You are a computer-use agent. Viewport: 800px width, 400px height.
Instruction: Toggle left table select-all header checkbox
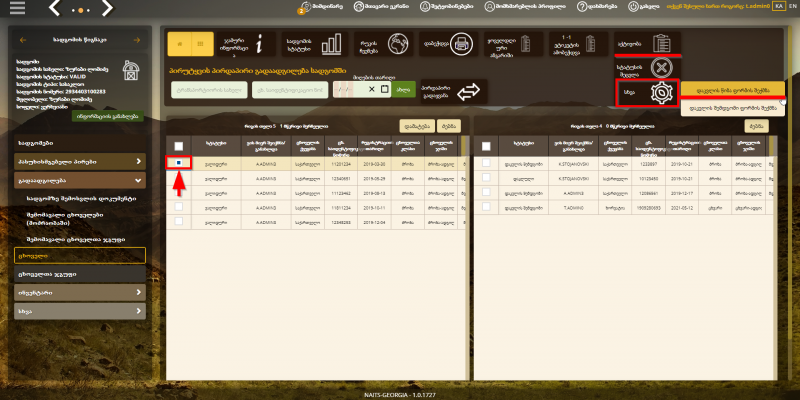pos(179,146)
